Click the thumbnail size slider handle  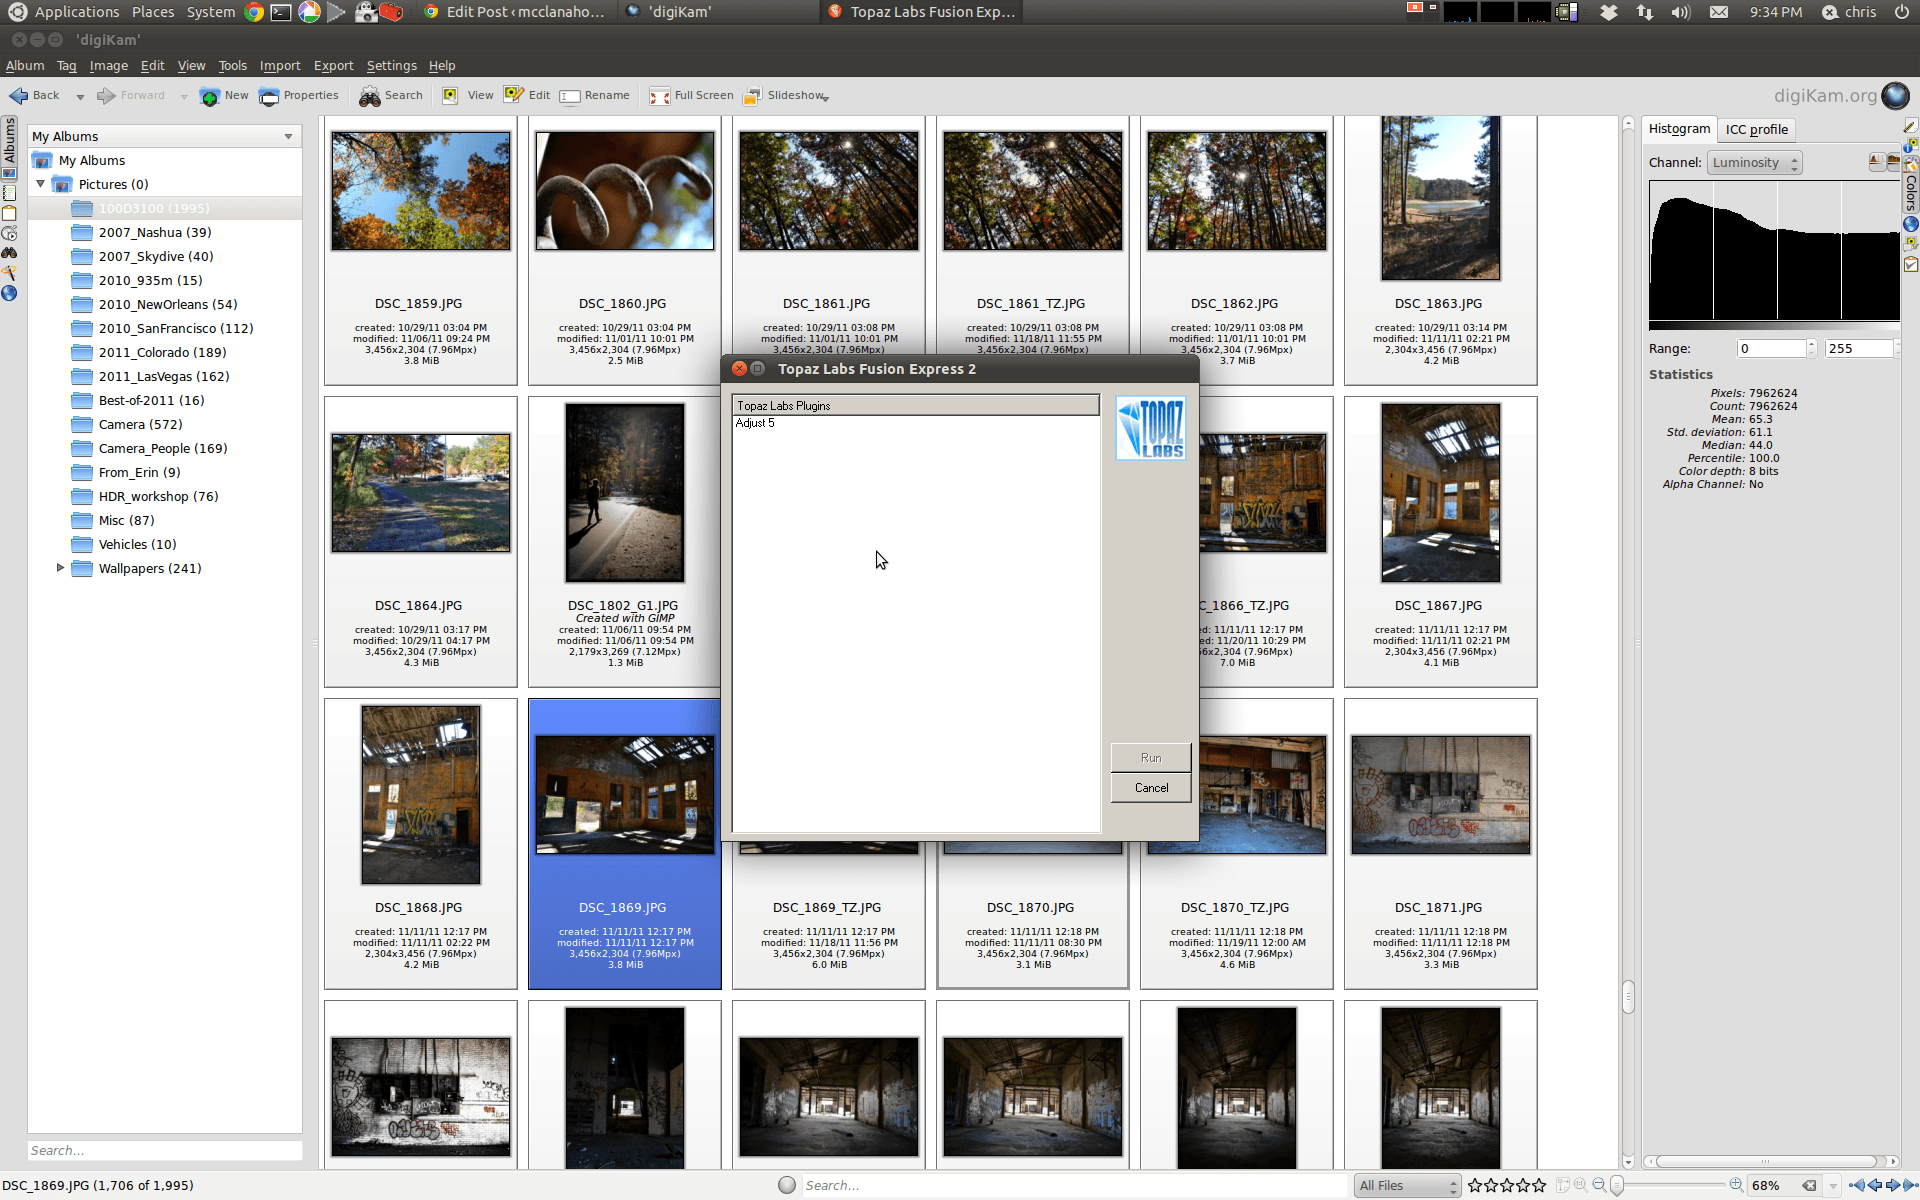coord(1617,1185)
